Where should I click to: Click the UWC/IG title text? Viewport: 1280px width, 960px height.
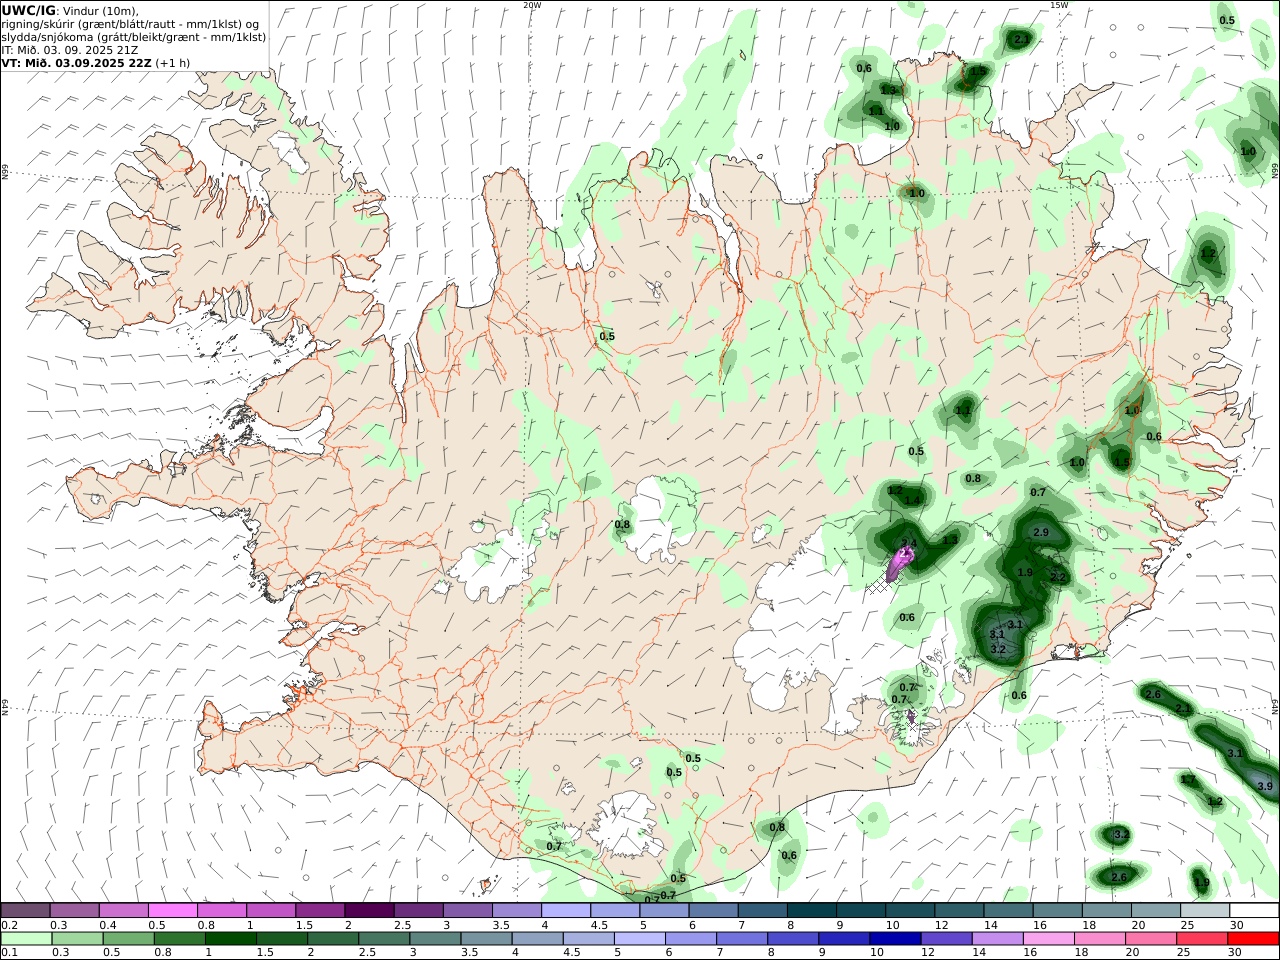tap(29, 11)
